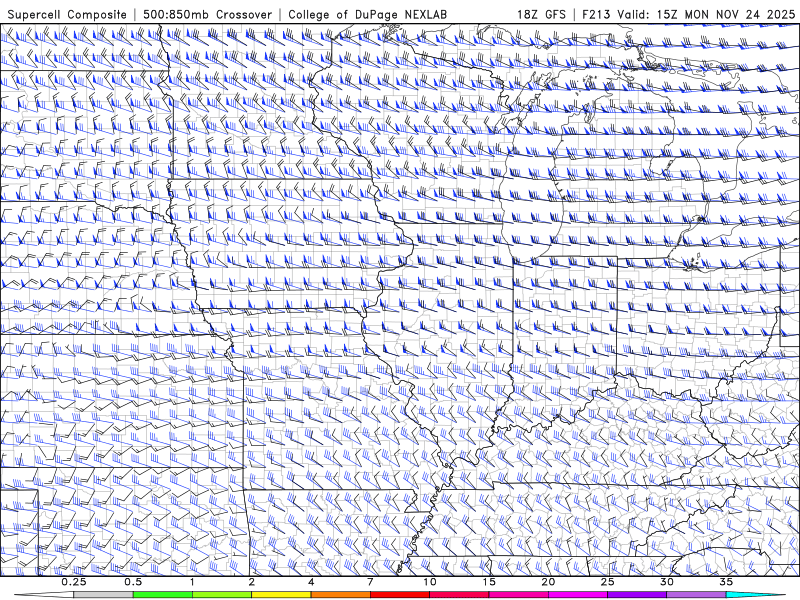Click the '30' legend value

tap(666, 582)
